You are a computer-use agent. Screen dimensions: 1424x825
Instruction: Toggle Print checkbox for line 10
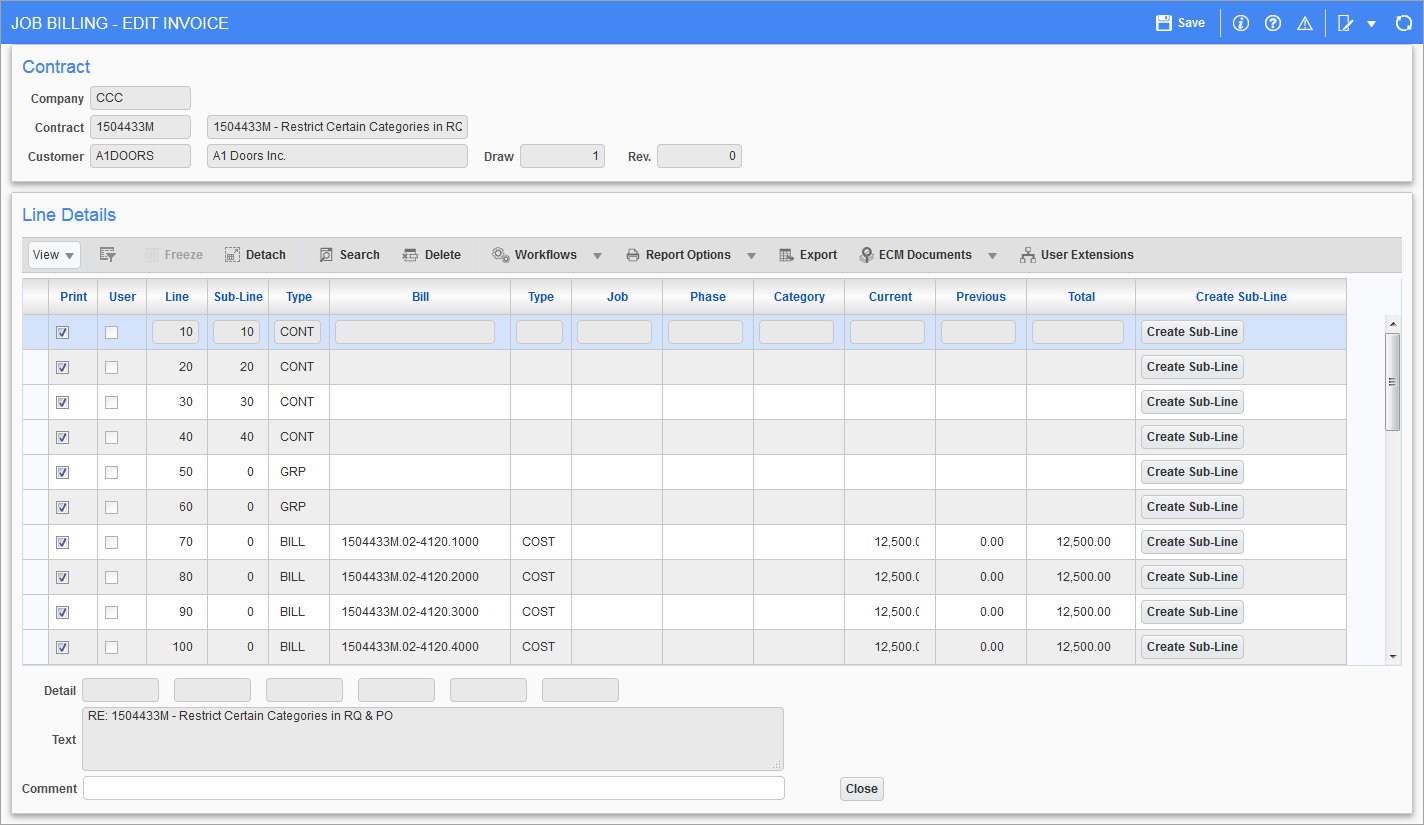tap(63, 332)
